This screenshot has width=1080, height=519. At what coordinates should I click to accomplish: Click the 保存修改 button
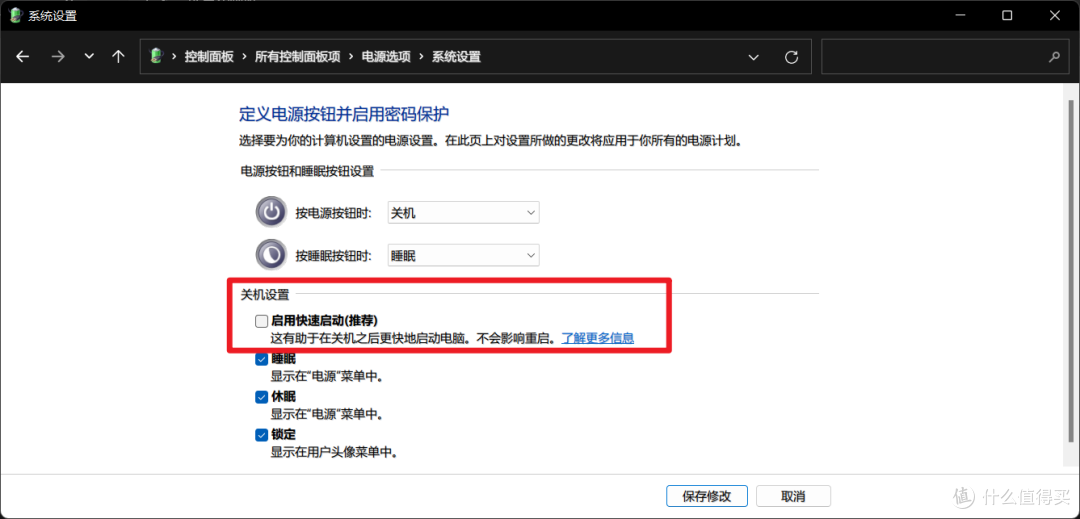[x=707, y=496]
